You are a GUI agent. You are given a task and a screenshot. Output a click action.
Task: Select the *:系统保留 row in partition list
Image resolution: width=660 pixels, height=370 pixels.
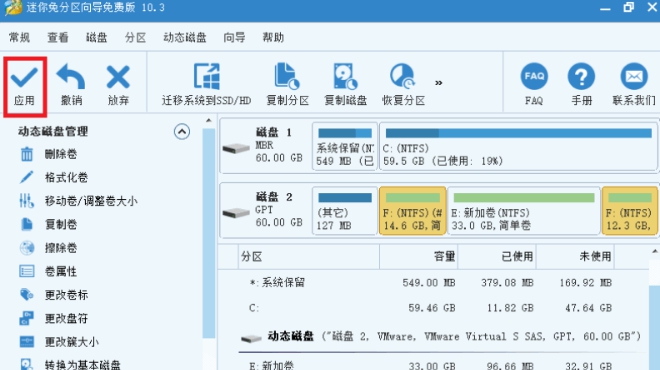(434, 282)
